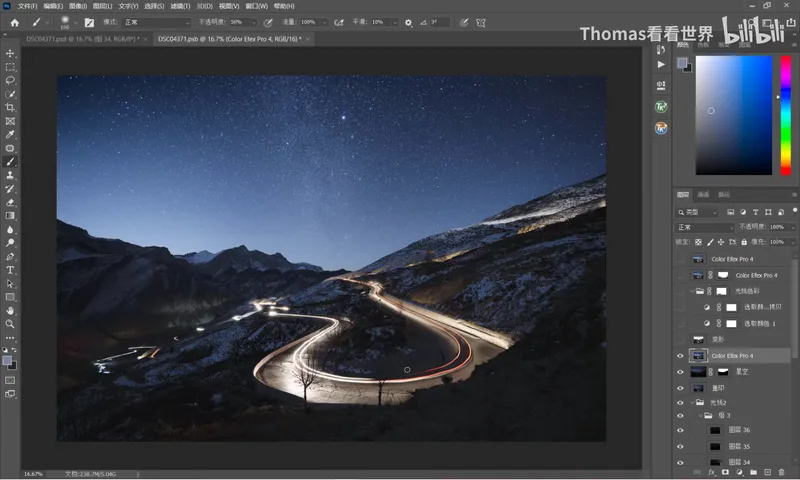Image resolution: width=800 pixels, height=480 pixels.
Task: Hide the 盖印 layer
Action: click(x=680, y=388)
